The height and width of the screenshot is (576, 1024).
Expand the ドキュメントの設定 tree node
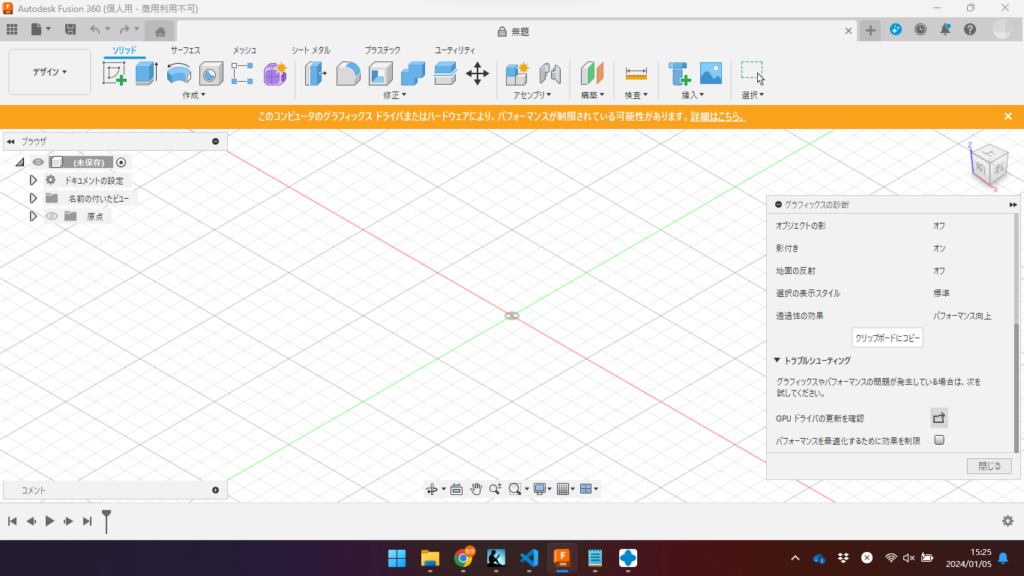point(33,180)
